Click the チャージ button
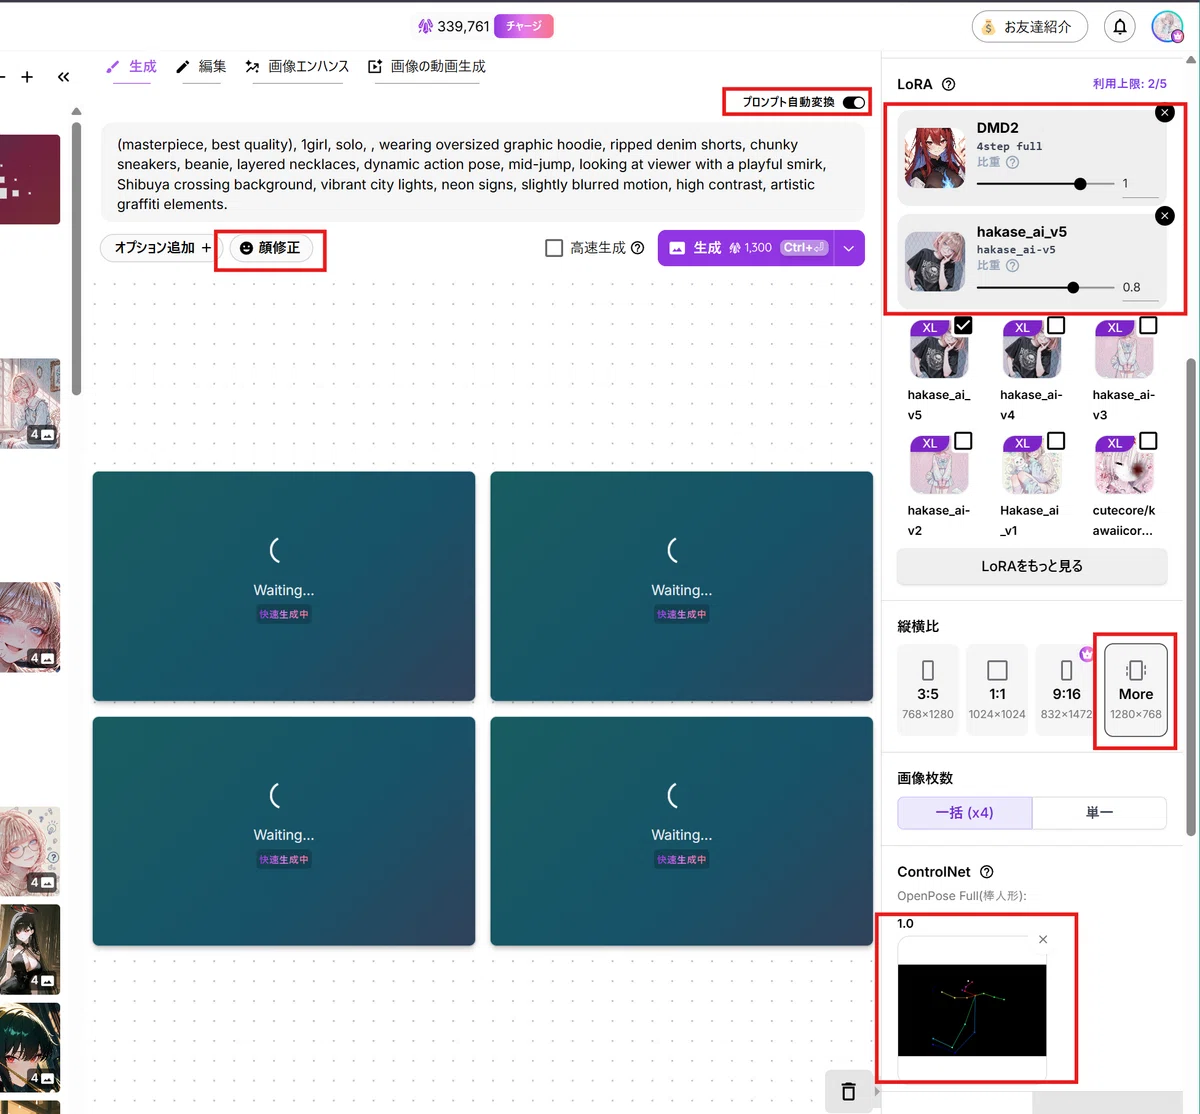The height and width of the screenshot is (1114, 1200). point(524,26)
